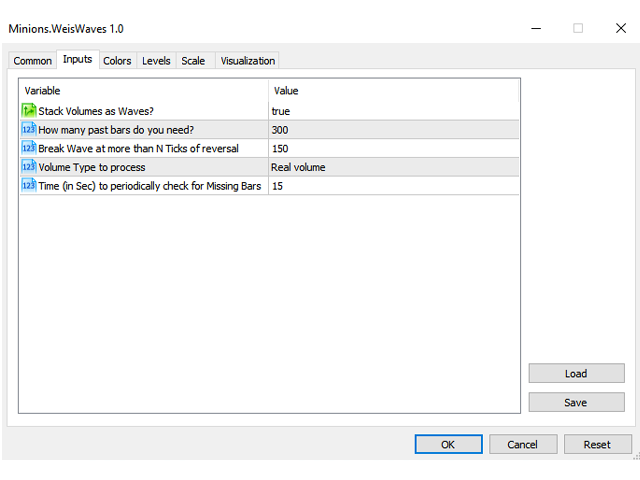Minimize the Minions.WeisWaves dialog
Viewport: 640px width, 480px height.
pos(536,28)
